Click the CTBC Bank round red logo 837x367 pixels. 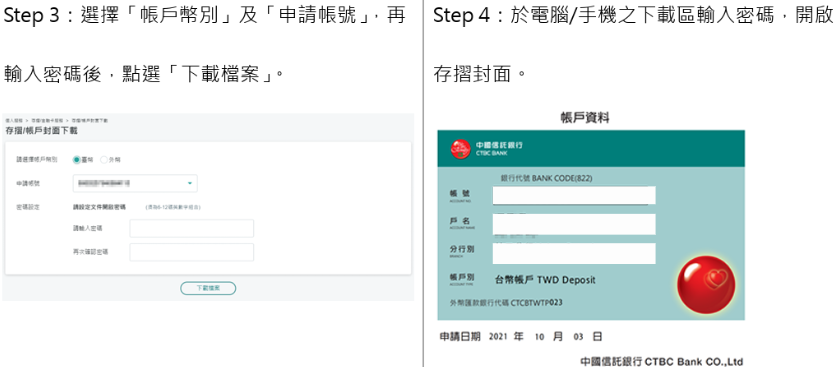[460, 149]
